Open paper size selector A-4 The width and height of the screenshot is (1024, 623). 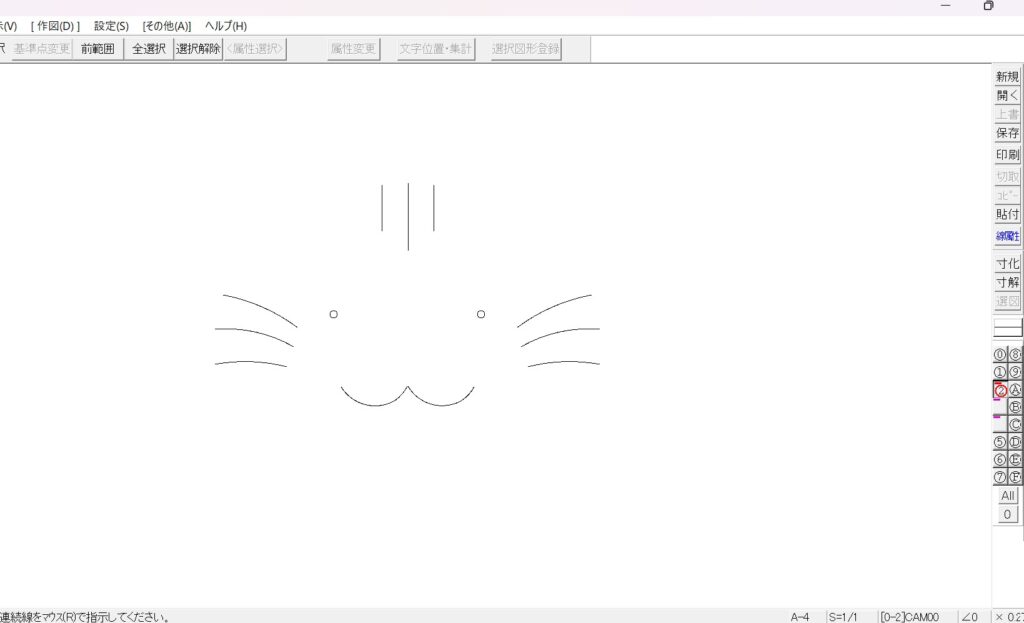(800, 617)
